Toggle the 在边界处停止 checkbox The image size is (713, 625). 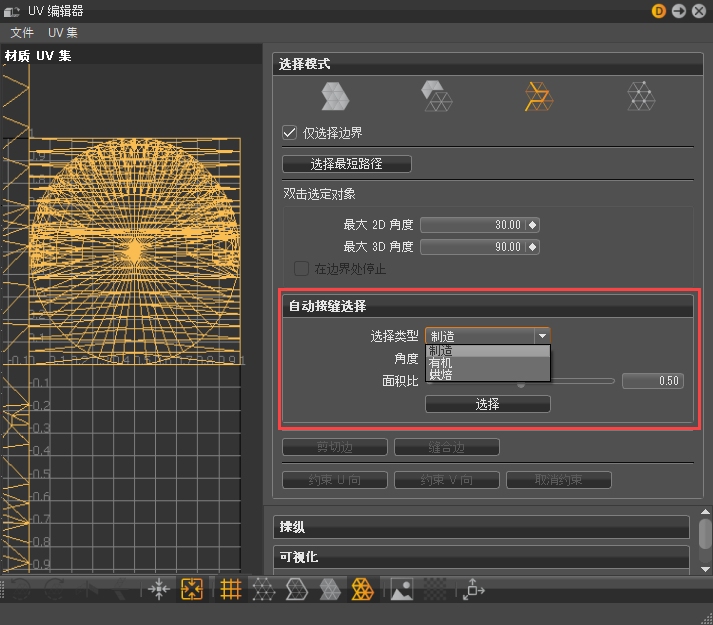[301, 268]
